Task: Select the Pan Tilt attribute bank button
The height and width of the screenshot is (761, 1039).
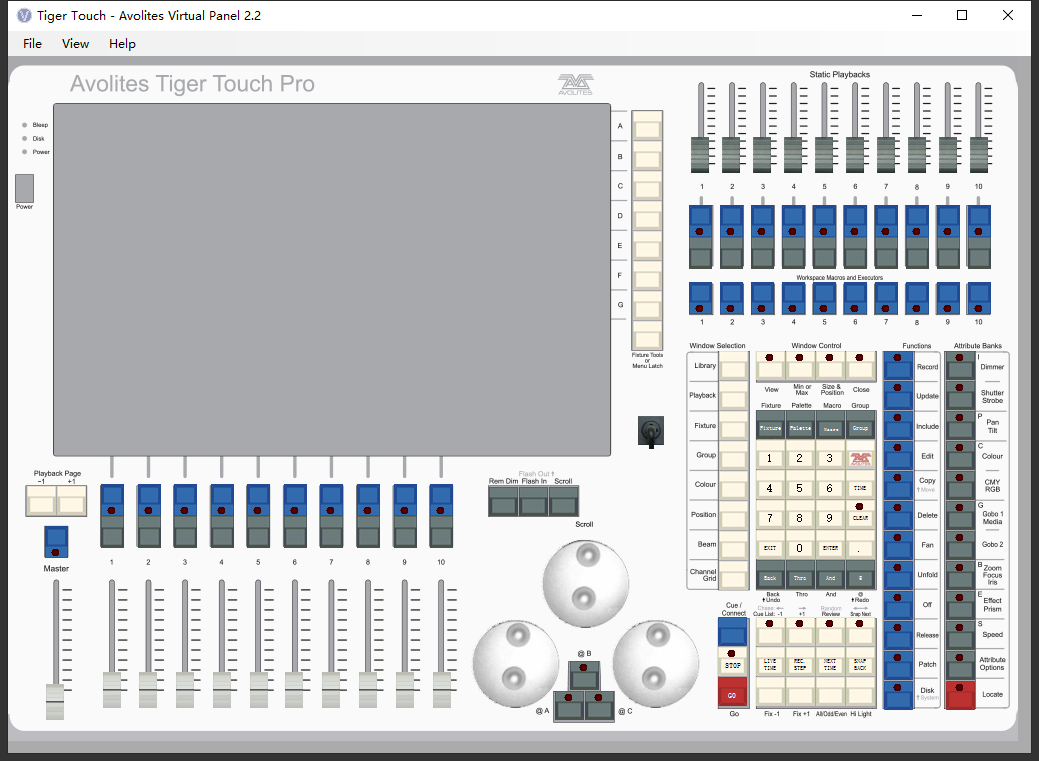Action: pyautogui.click(x=959, y=426)
